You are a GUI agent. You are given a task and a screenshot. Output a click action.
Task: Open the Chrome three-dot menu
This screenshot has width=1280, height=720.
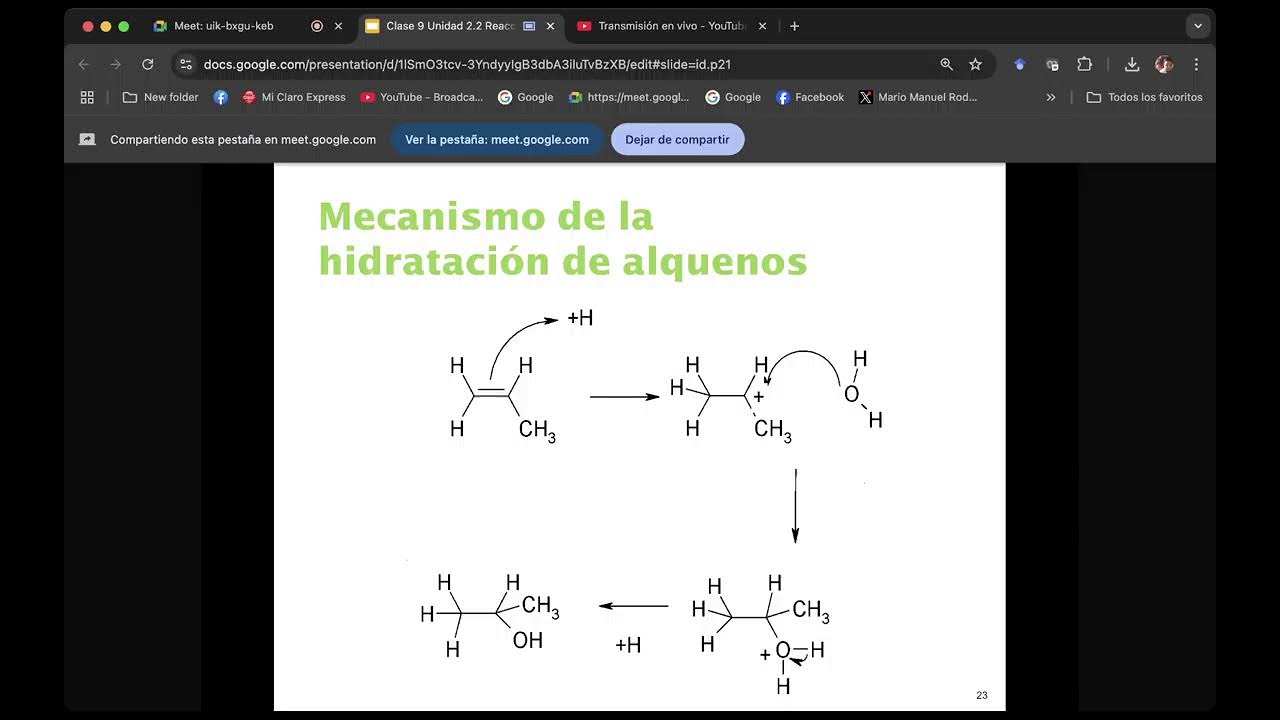click(x=1196, y=64)
